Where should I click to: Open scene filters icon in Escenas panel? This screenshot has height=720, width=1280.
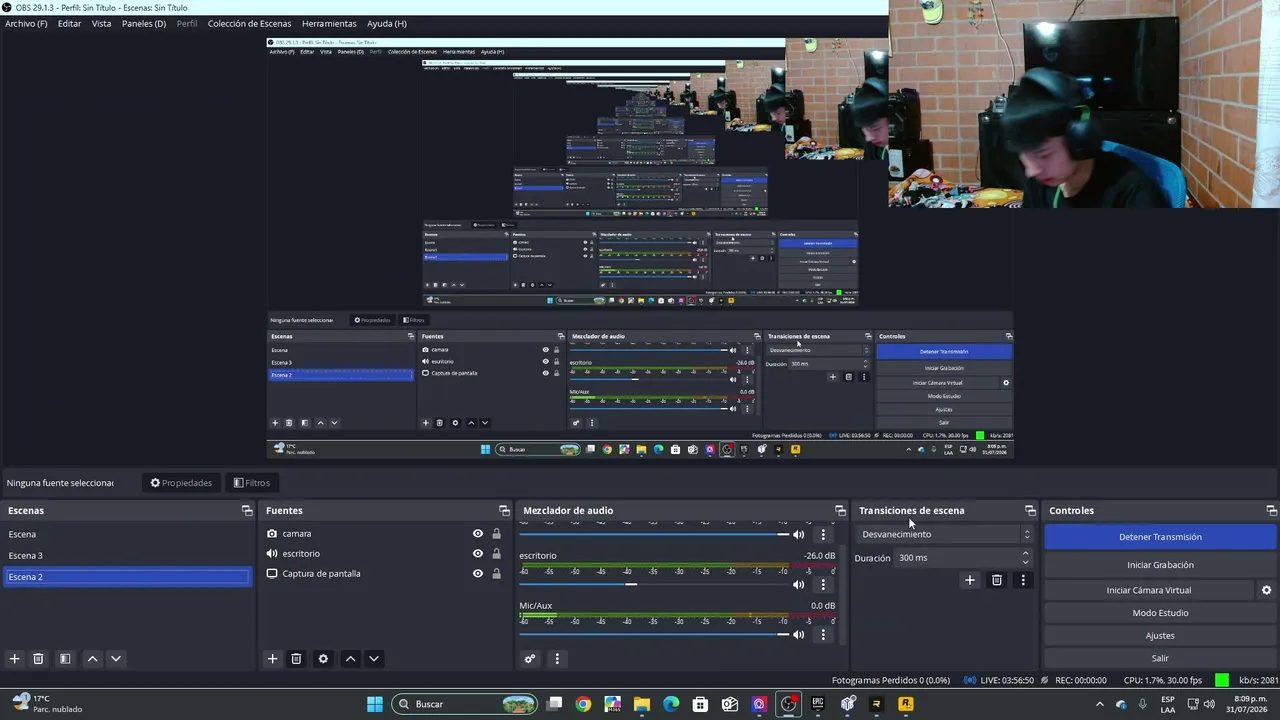[x=65, y=659]
